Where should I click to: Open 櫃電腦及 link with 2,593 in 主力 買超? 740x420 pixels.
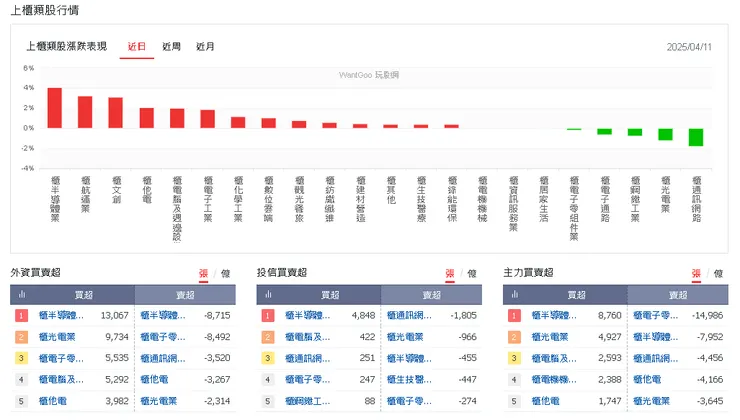click(554, 358)
